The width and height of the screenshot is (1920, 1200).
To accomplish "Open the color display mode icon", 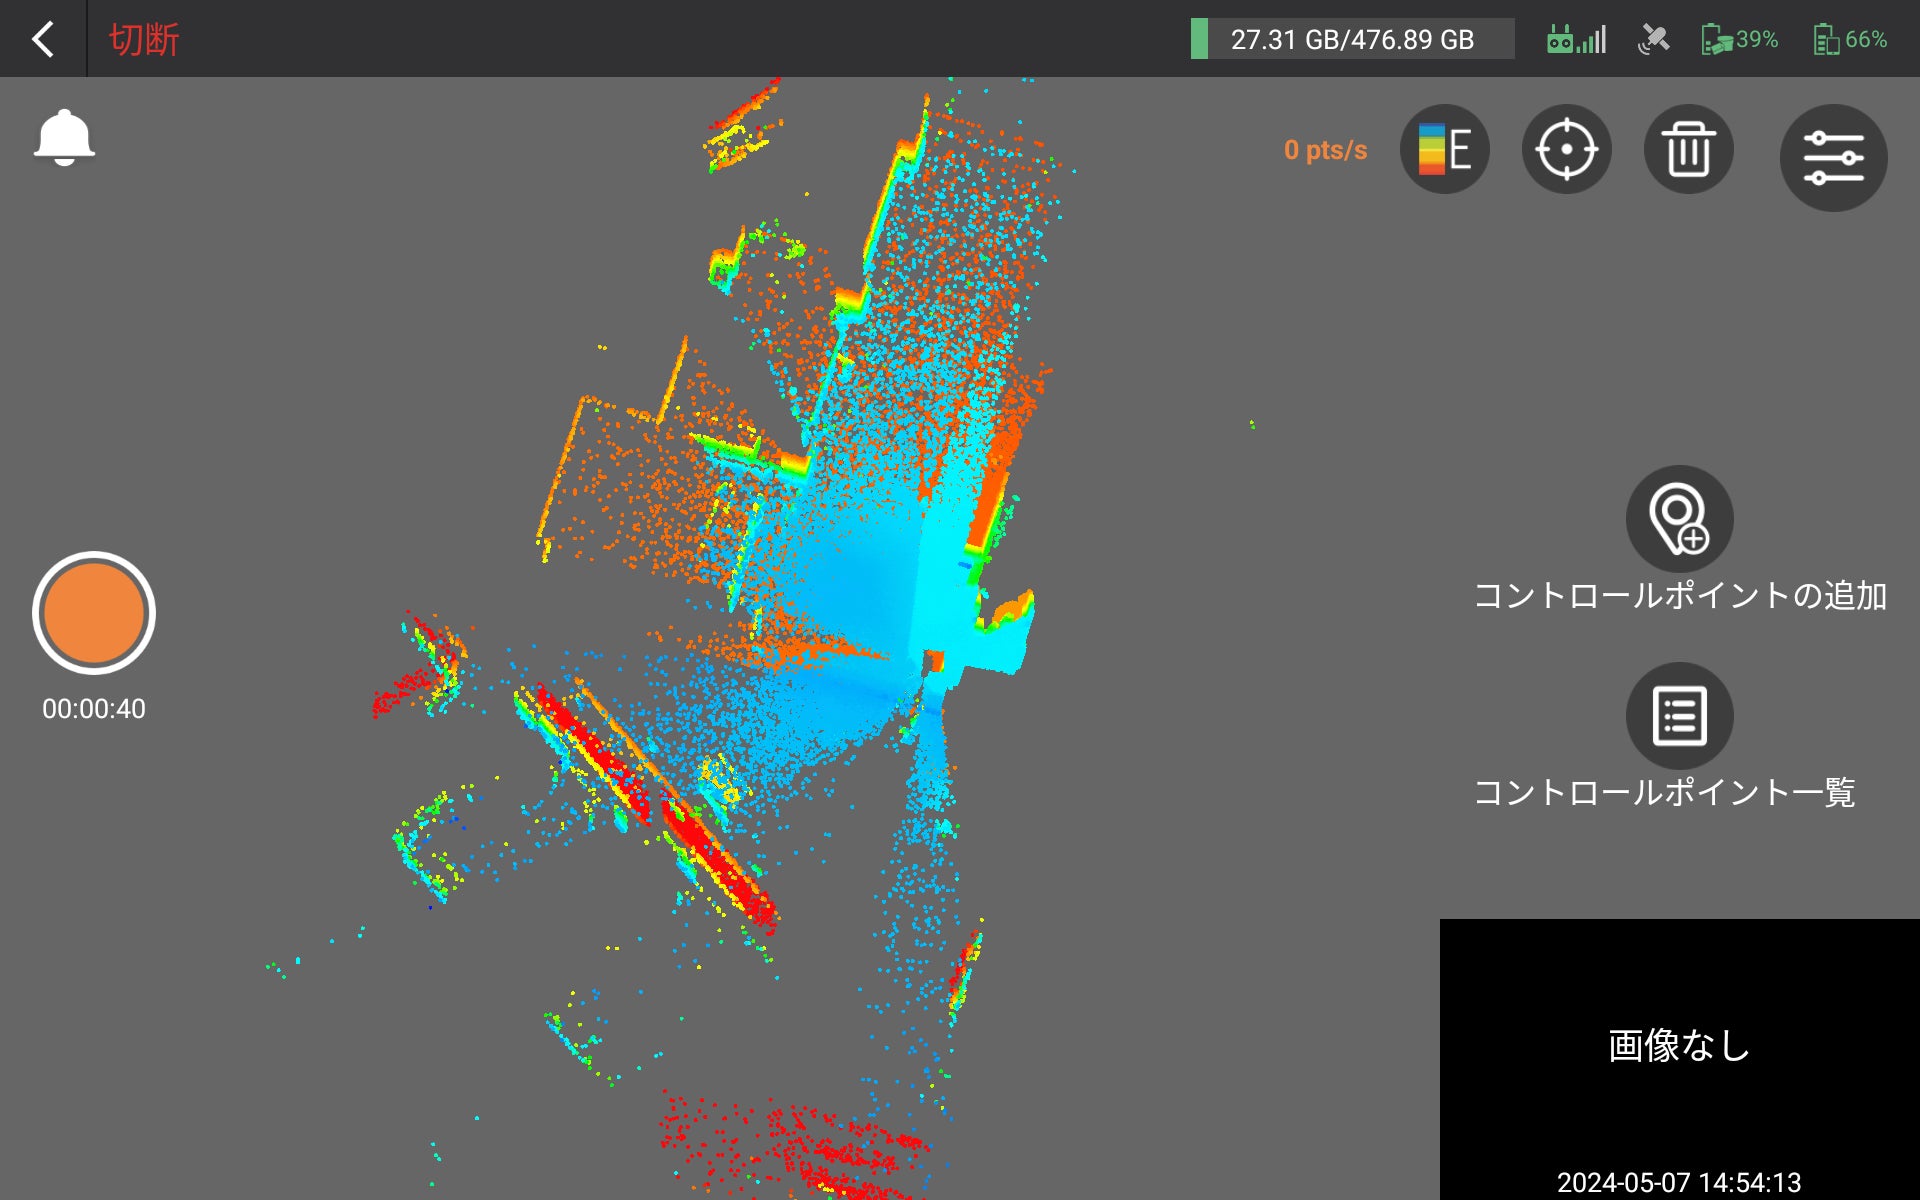I will (1444, 150).
